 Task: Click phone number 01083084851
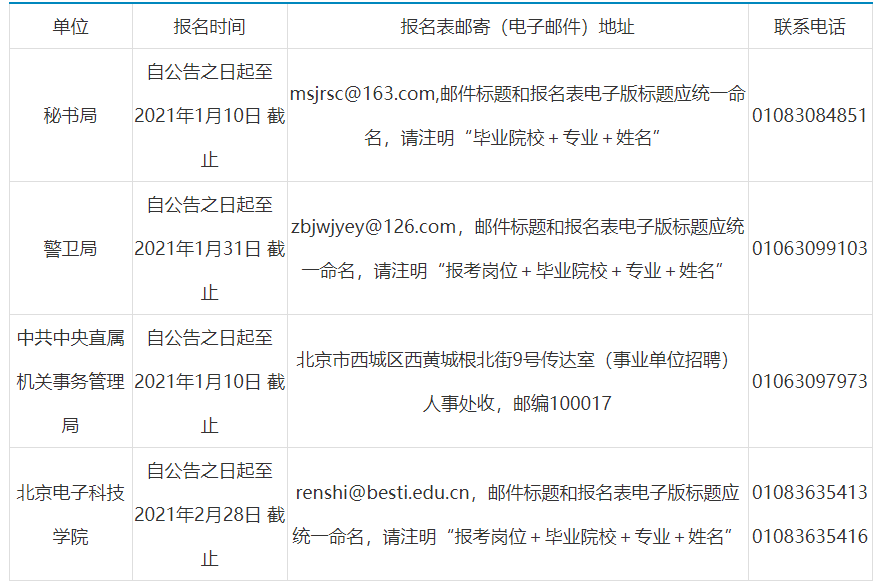[810, 115]
